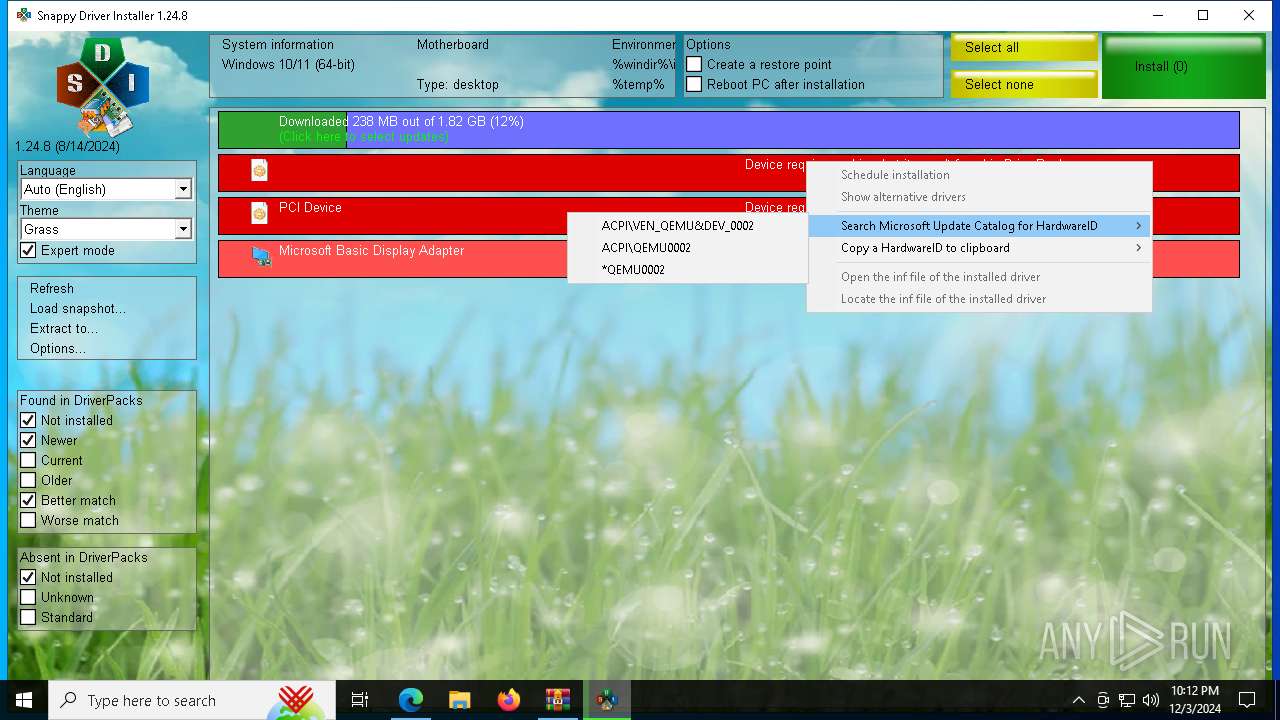Enable the Current checkbox
Image resolution: width=1280 pixels, height=720 pixels.
coord(28,461)
